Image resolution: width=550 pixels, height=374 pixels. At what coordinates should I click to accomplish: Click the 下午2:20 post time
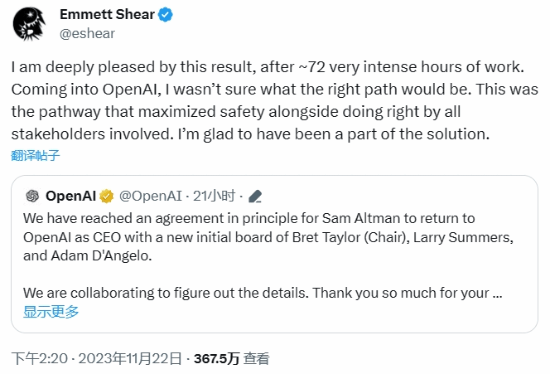click(x=40, y=359)
